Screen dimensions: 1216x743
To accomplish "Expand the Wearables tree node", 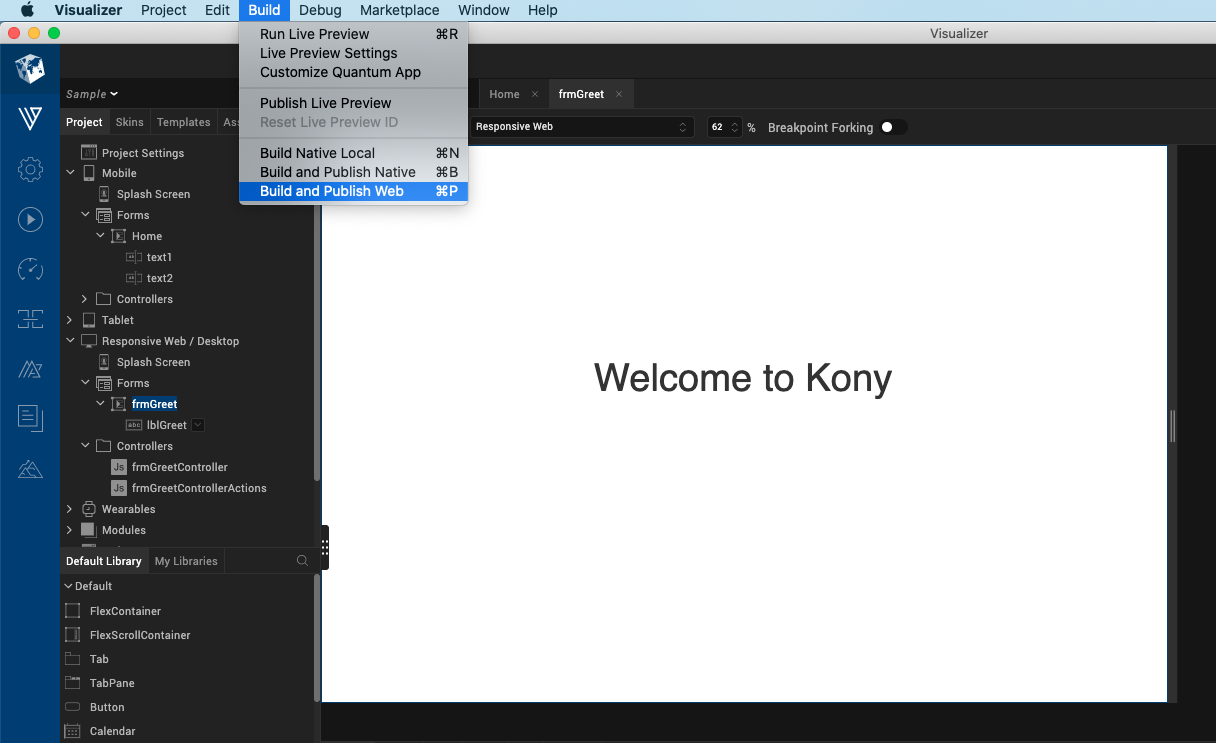I will (x=70, y=509).
